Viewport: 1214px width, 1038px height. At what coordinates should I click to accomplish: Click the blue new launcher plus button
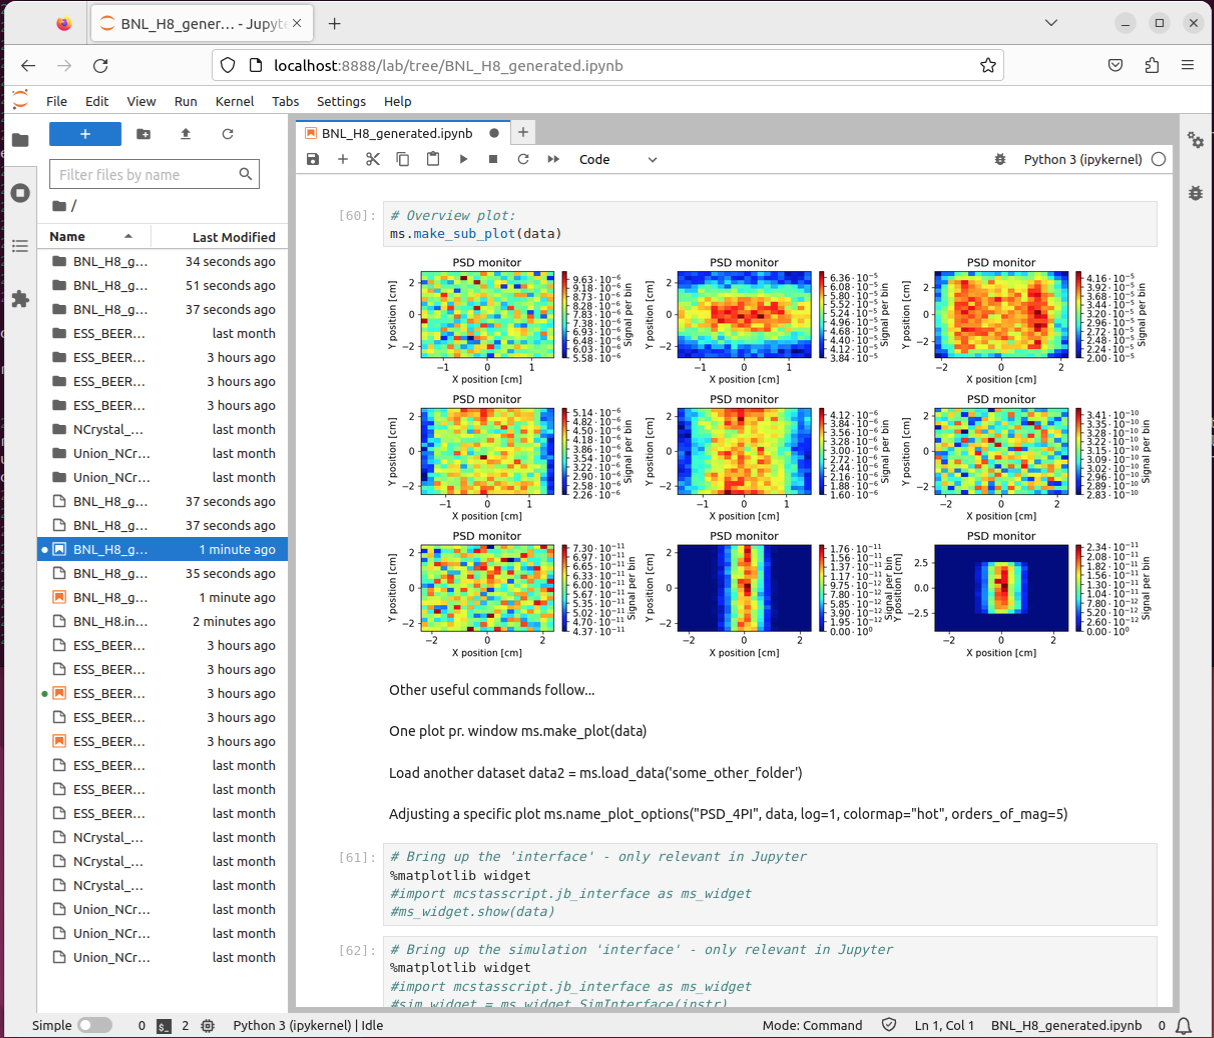tap(85, 134)
